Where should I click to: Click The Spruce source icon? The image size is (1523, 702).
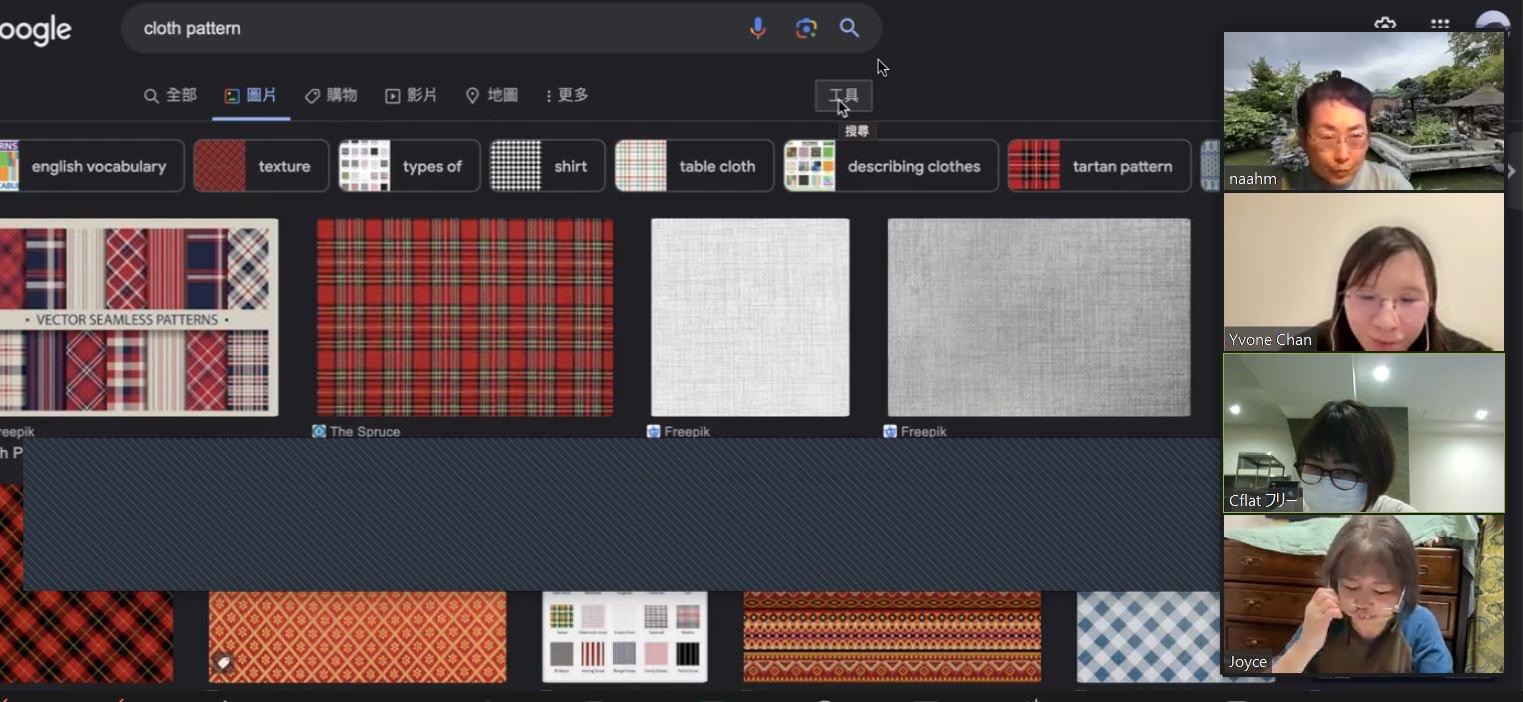pos(319,432)
